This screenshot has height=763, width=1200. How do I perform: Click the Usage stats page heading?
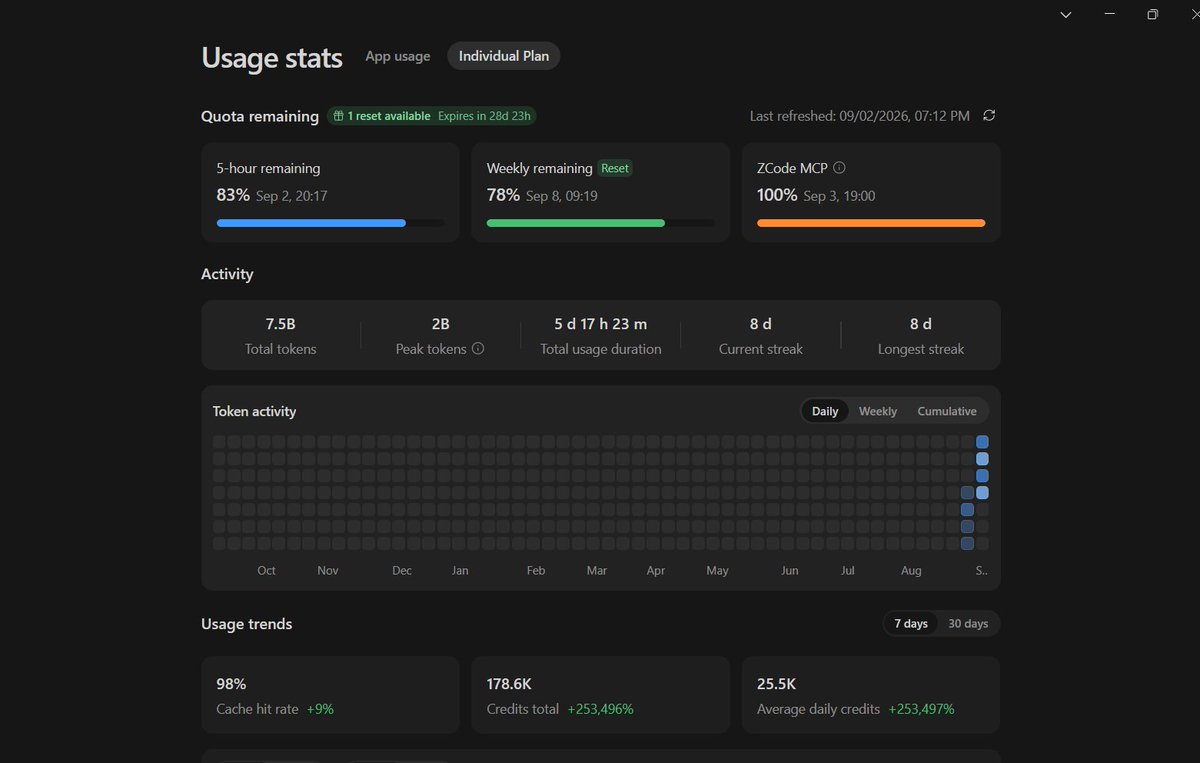(272, 57)
